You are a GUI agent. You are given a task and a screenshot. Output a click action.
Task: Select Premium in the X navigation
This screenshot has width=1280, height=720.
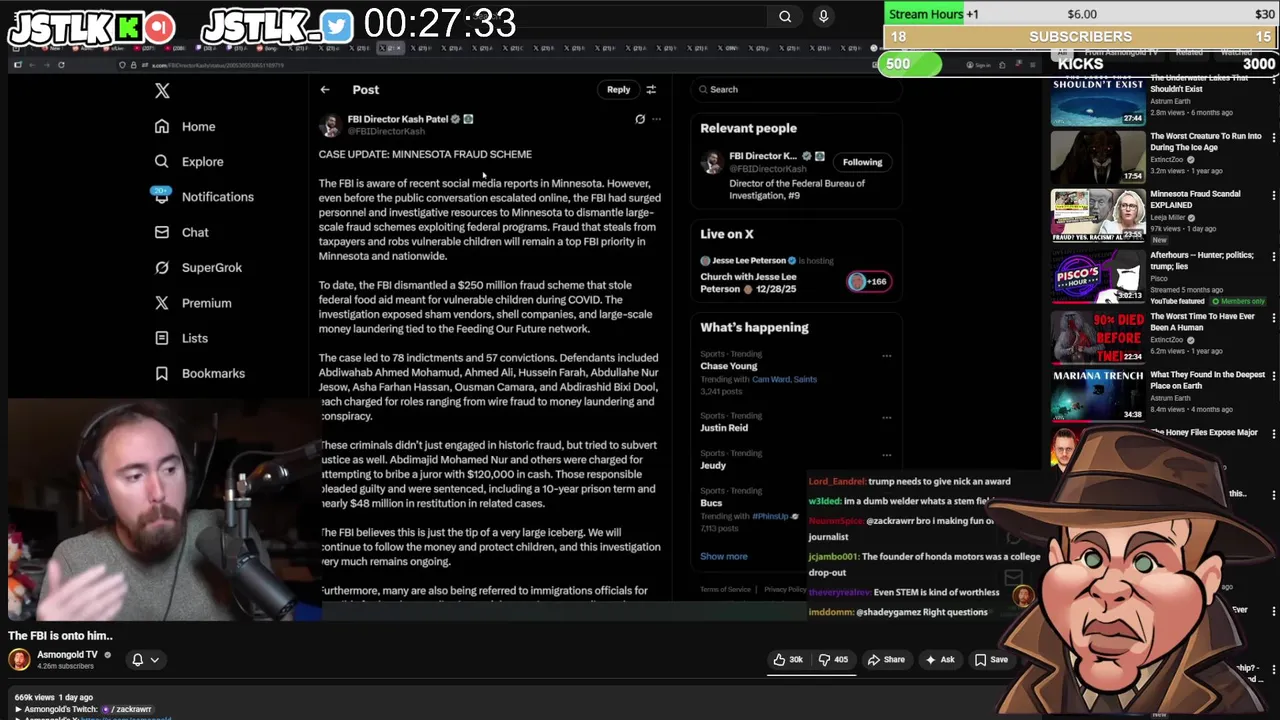[206, 303]
